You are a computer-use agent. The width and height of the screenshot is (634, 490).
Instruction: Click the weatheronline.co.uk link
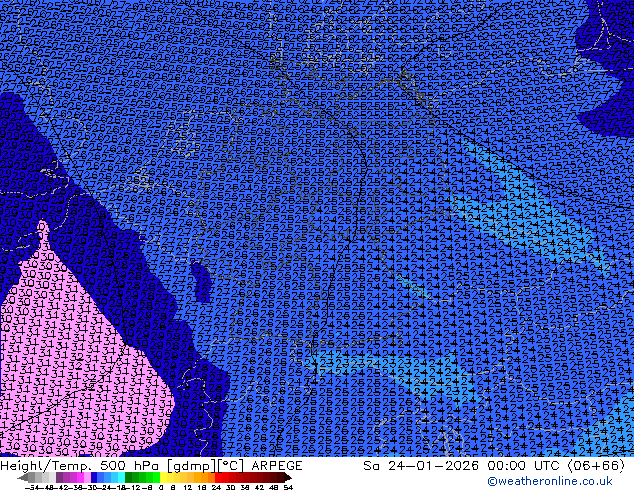tap(549, 481)
